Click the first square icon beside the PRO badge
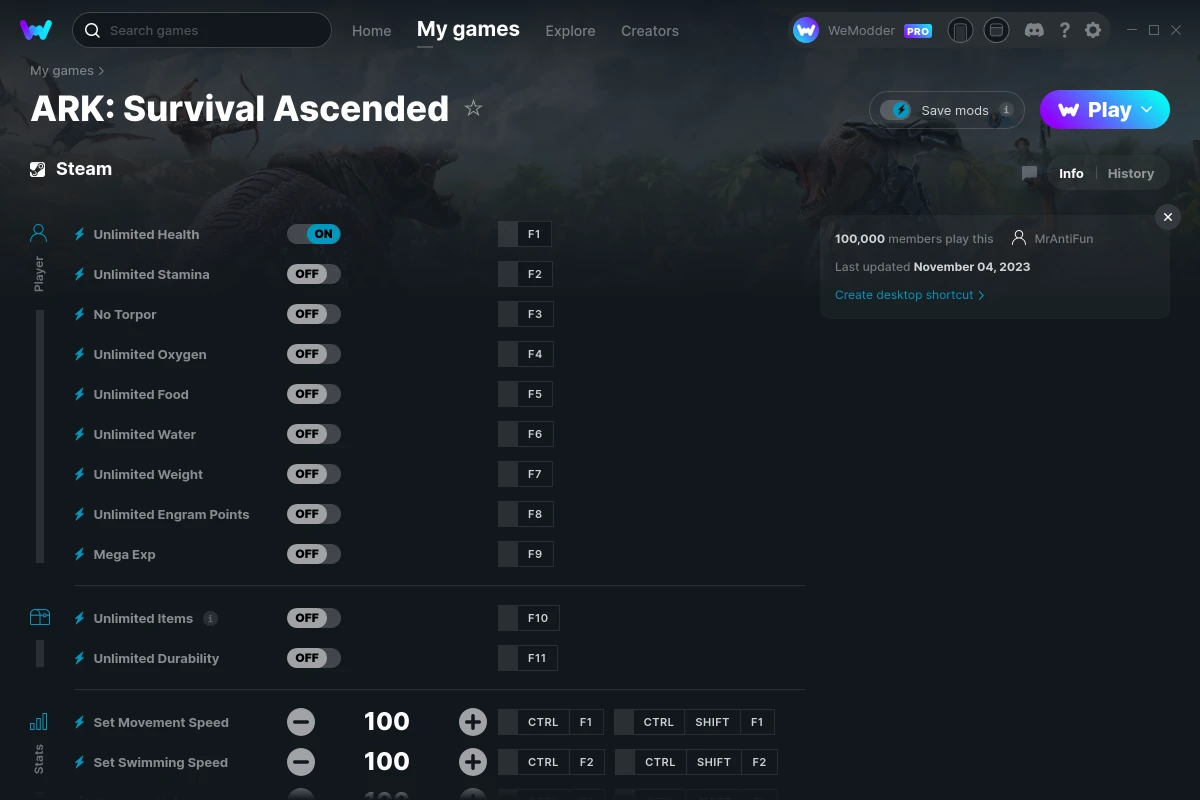Viewport: 1200px width, 800px height. click(960, 30)
